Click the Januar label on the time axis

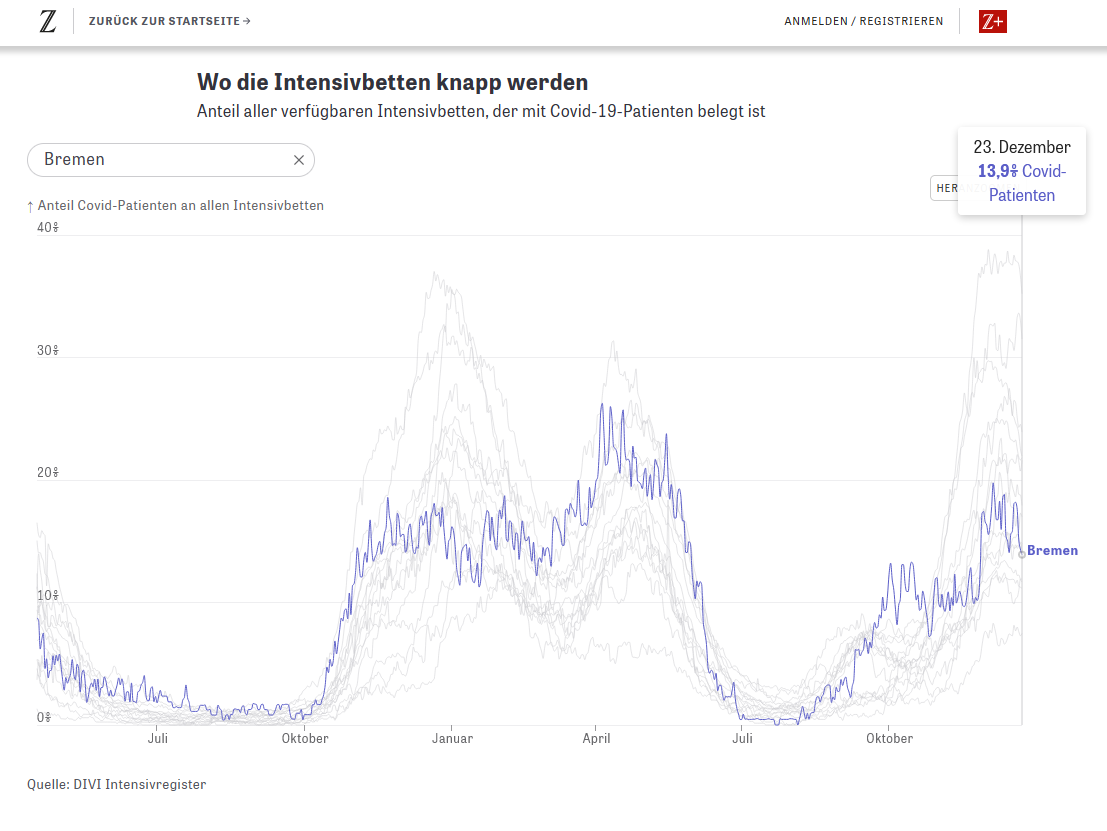[x=452, y=739]
